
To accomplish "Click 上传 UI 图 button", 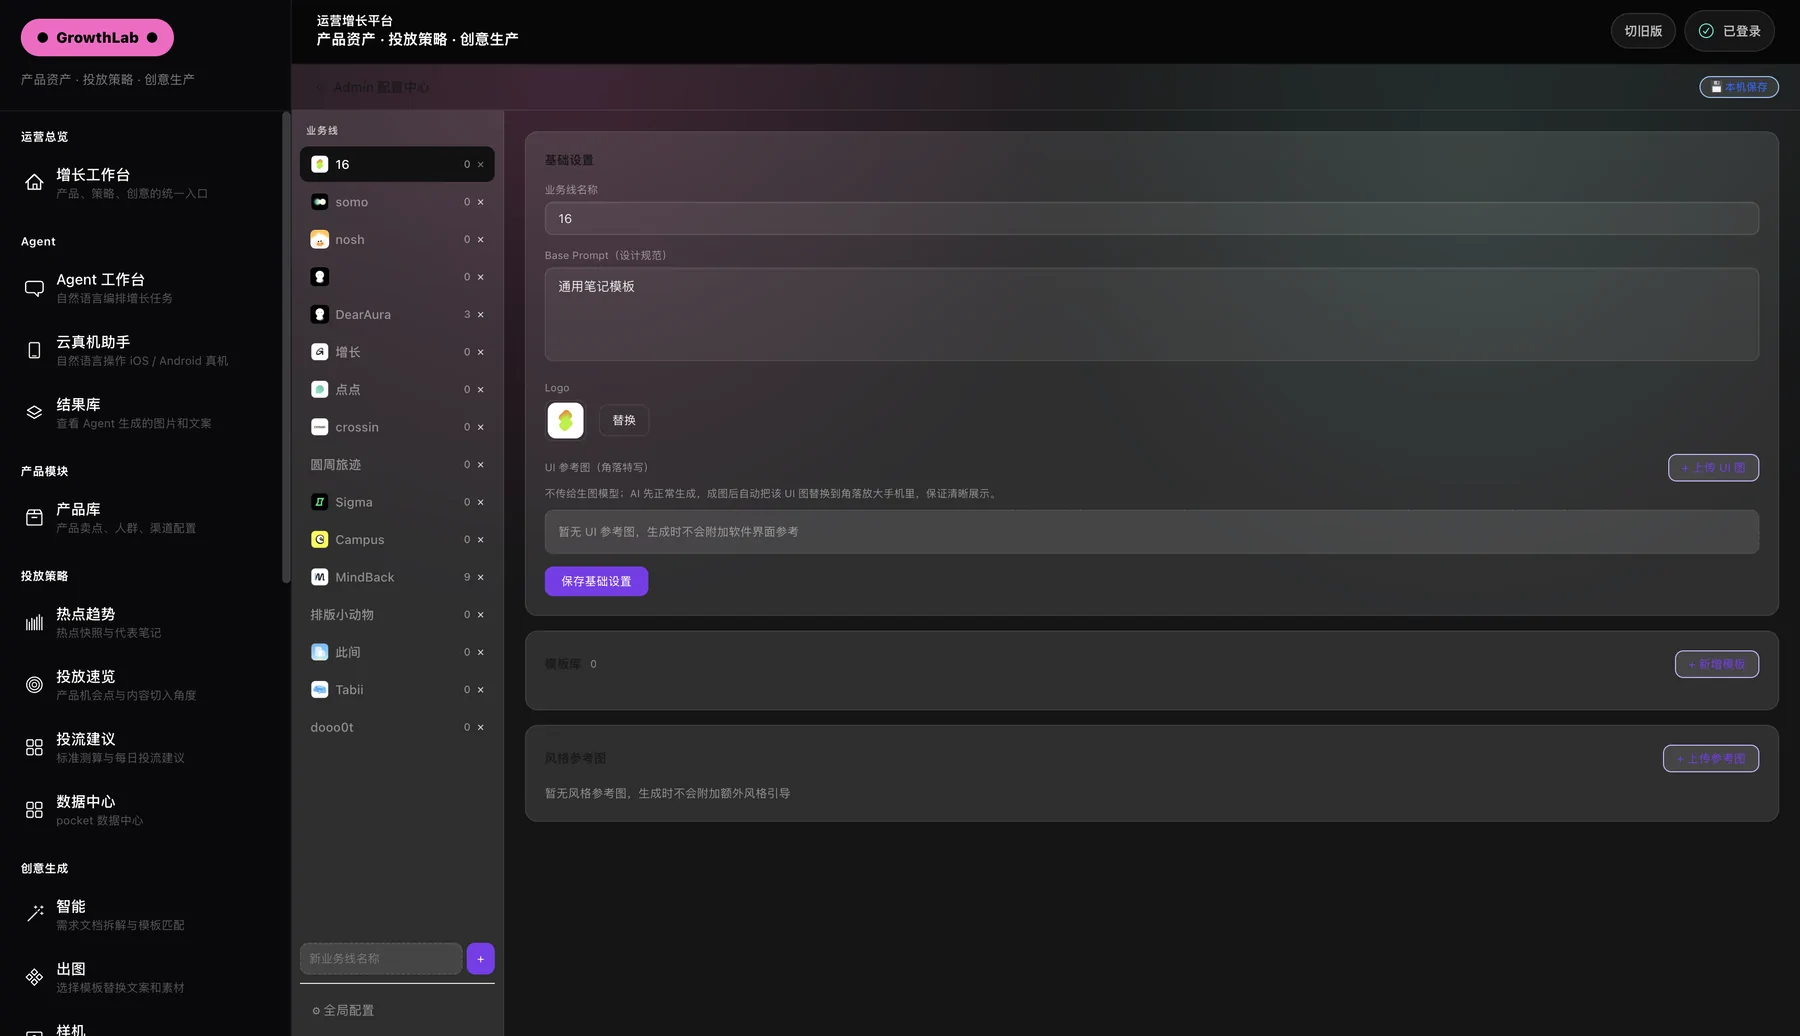I will tap(1713, 468).
